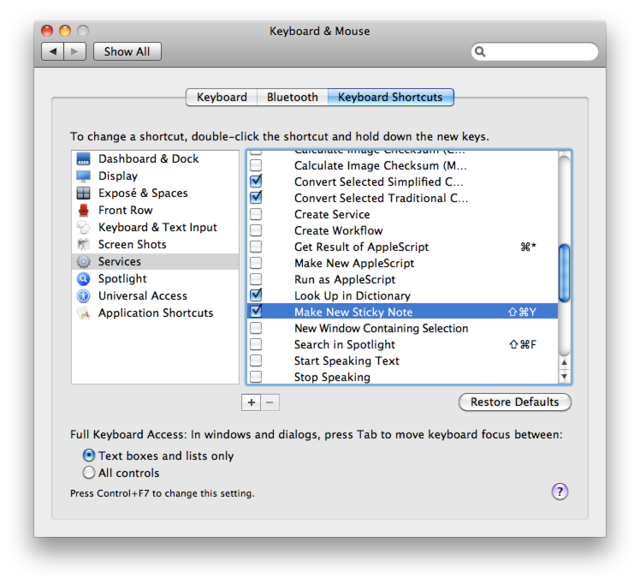The height and width of the screenshot is (584, 640).
Task: Enable Calculate Image Checksum (M... checkbox
Action: [x=256, y=165]
